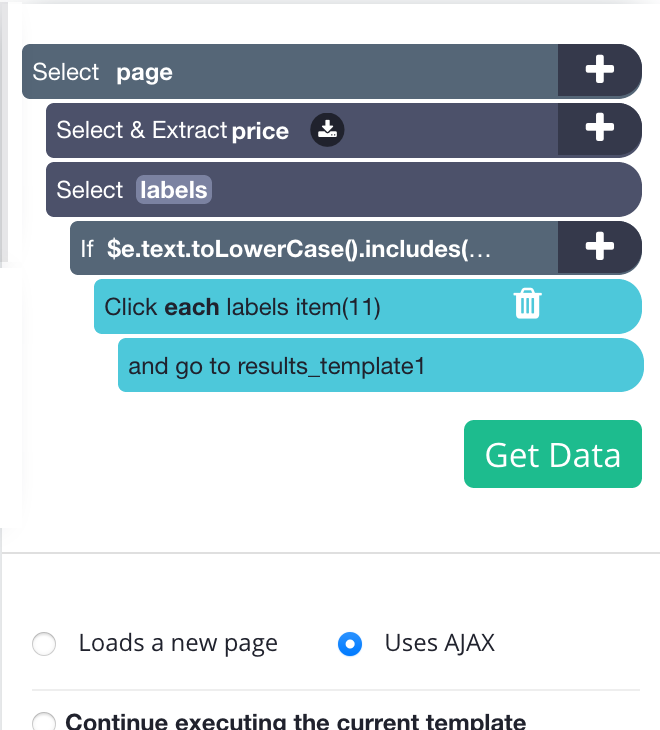660x730 pixels.
Task: Click the plus icon on the If condition
Action: 599,246
